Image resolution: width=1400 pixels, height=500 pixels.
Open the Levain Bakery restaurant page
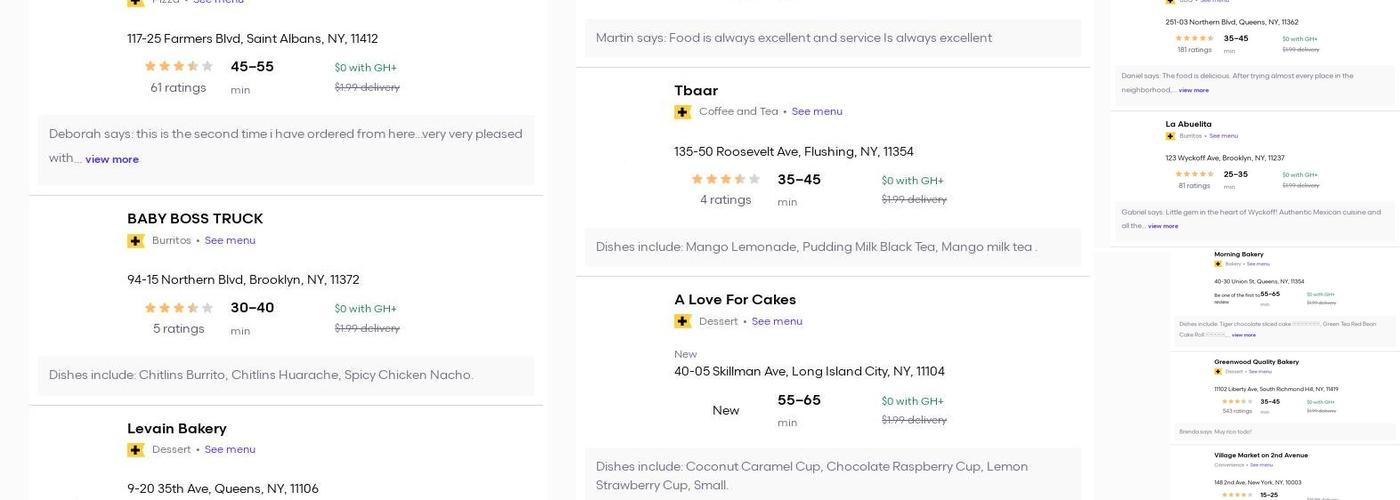[177, 428]
